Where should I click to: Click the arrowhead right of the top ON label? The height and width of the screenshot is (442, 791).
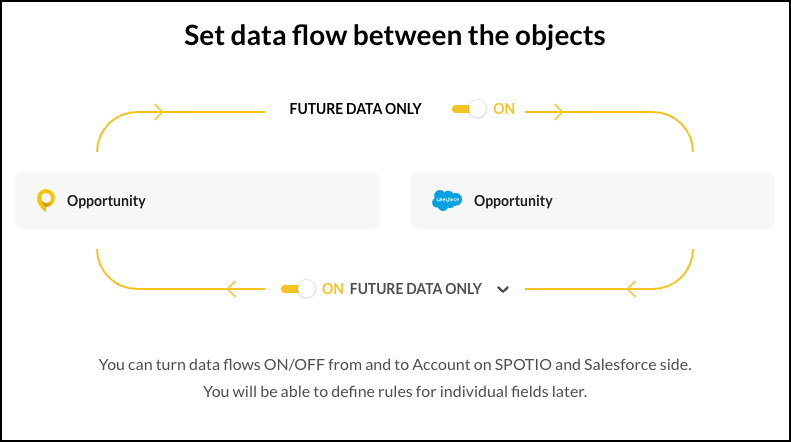[x=558, y=112]
